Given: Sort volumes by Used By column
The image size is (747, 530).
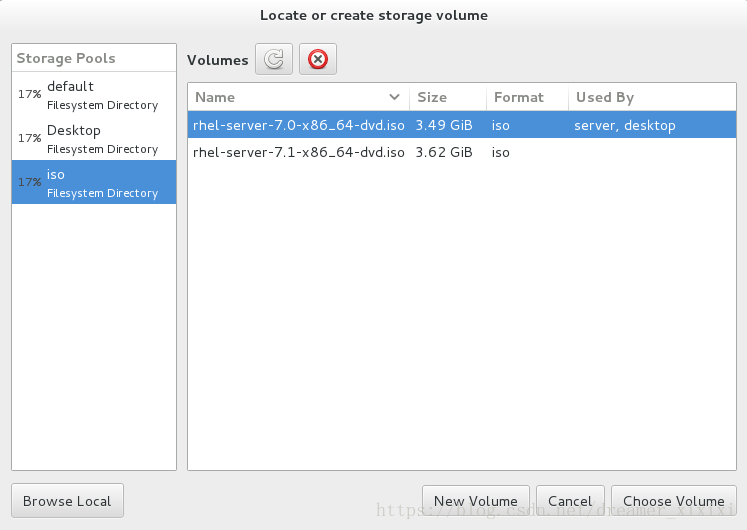Looking at the screenshot, I should 652,97.
